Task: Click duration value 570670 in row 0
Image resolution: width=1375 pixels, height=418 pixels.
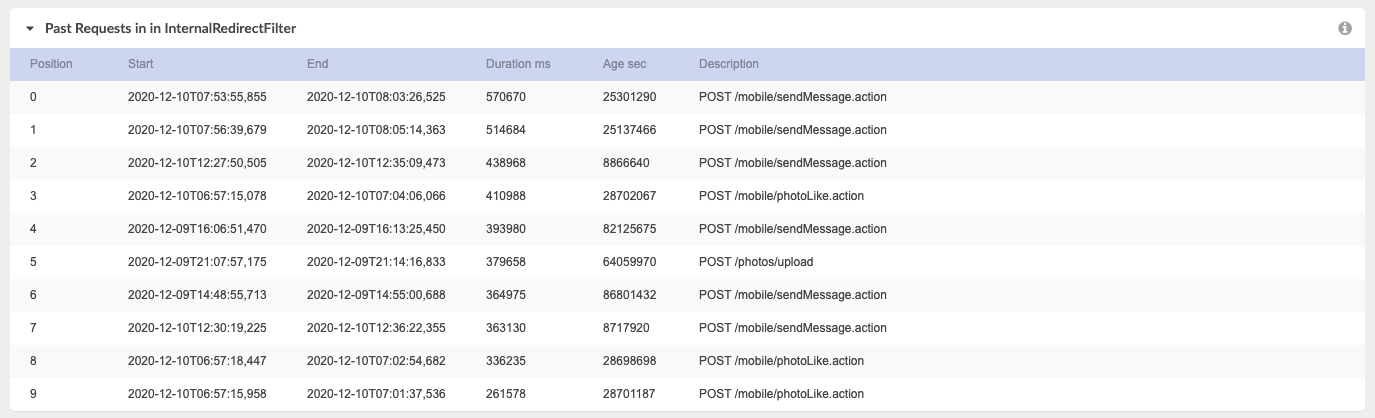Action: pyautogui.click(x=506, y=97)
